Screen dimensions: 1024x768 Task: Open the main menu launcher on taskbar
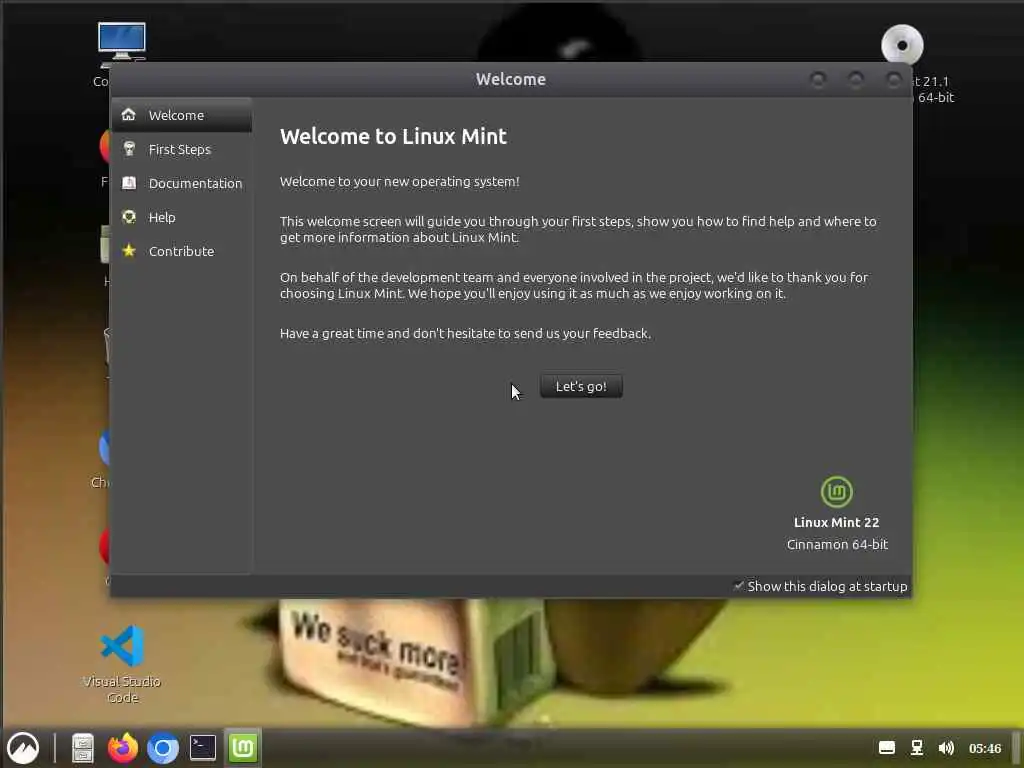click(x=23, y=748)
